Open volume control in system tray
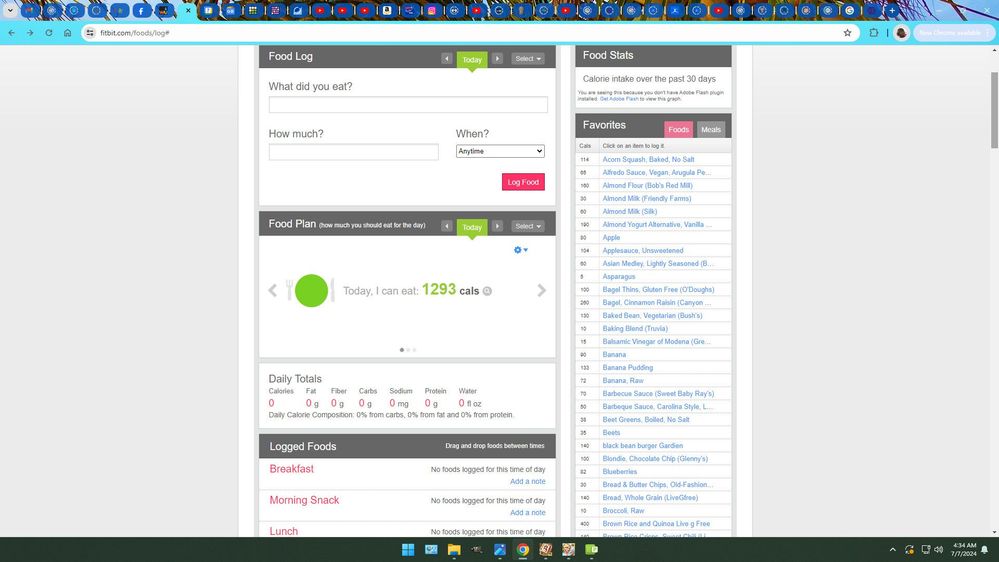 tap(938, 549)
